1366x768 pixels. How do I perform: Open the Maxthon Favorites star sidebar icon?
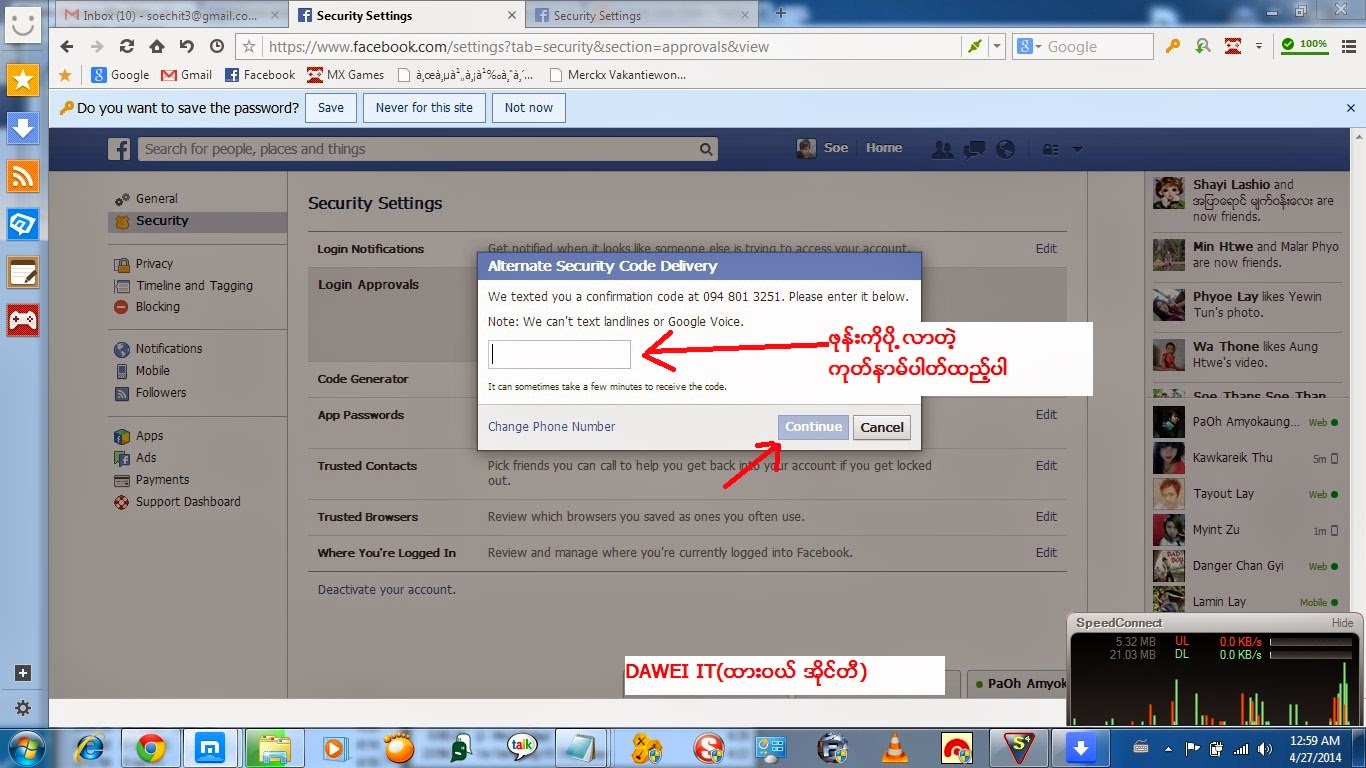click(22, 80)
